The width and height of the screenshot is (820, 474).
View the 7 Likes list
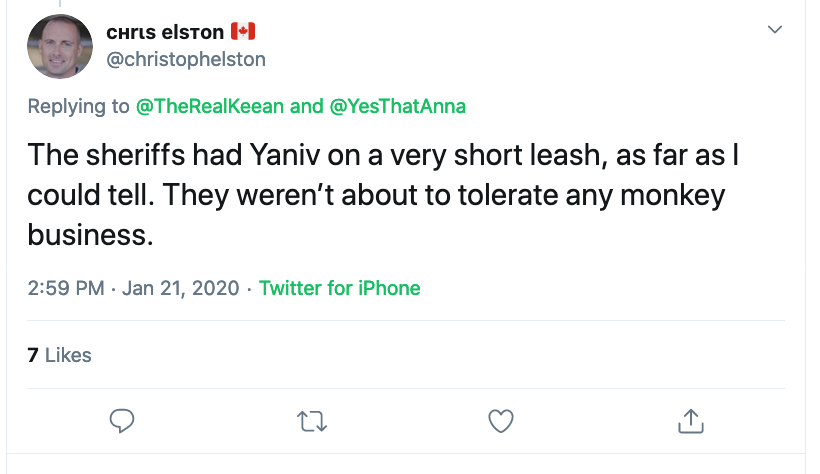(x=59, y=355)
